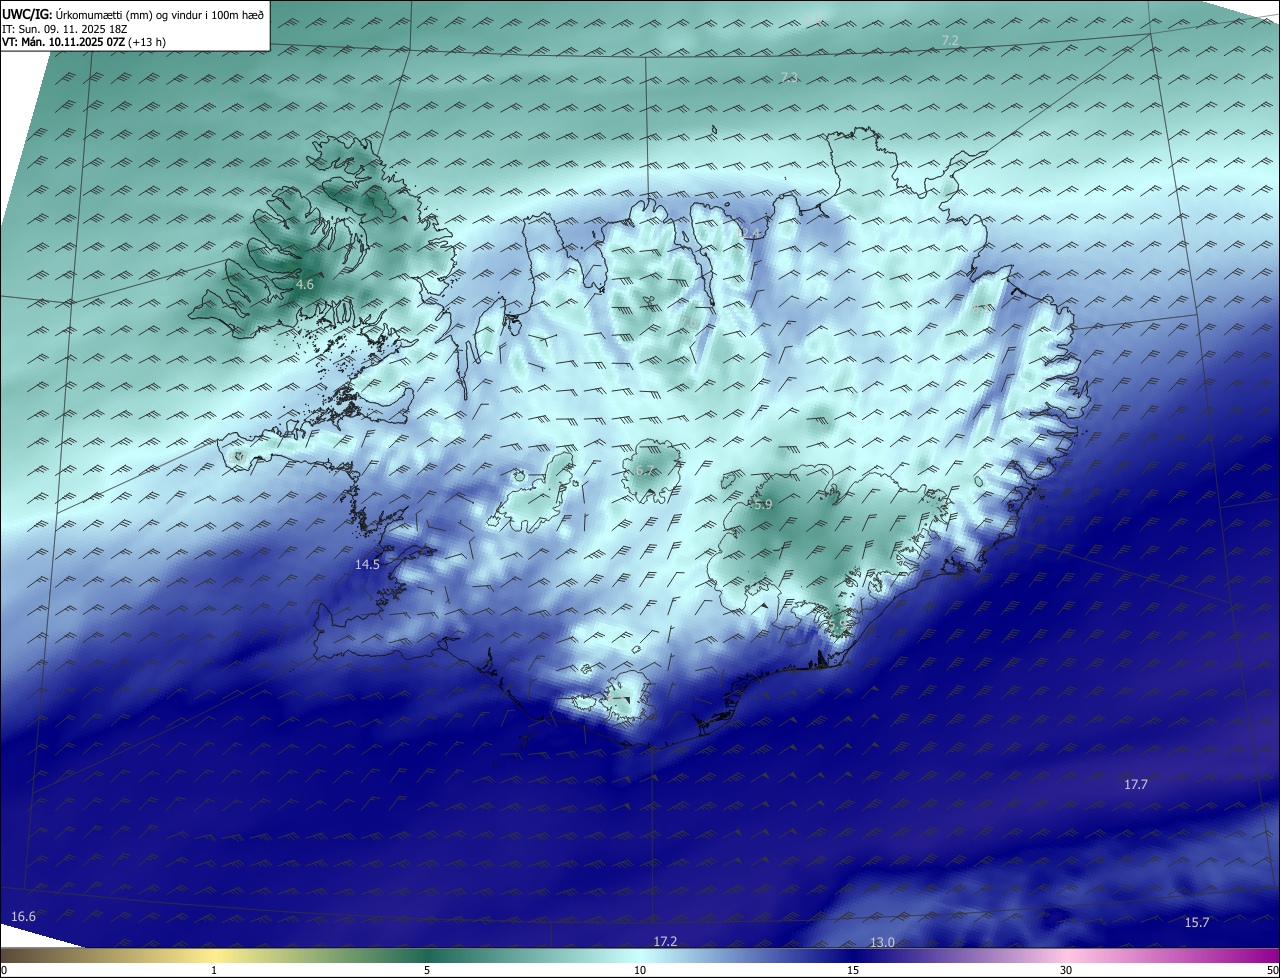The image size is (1280, 978).
Task: Click the color scale tick label 10
Action: pyautogui.click(x=640, y=971)
